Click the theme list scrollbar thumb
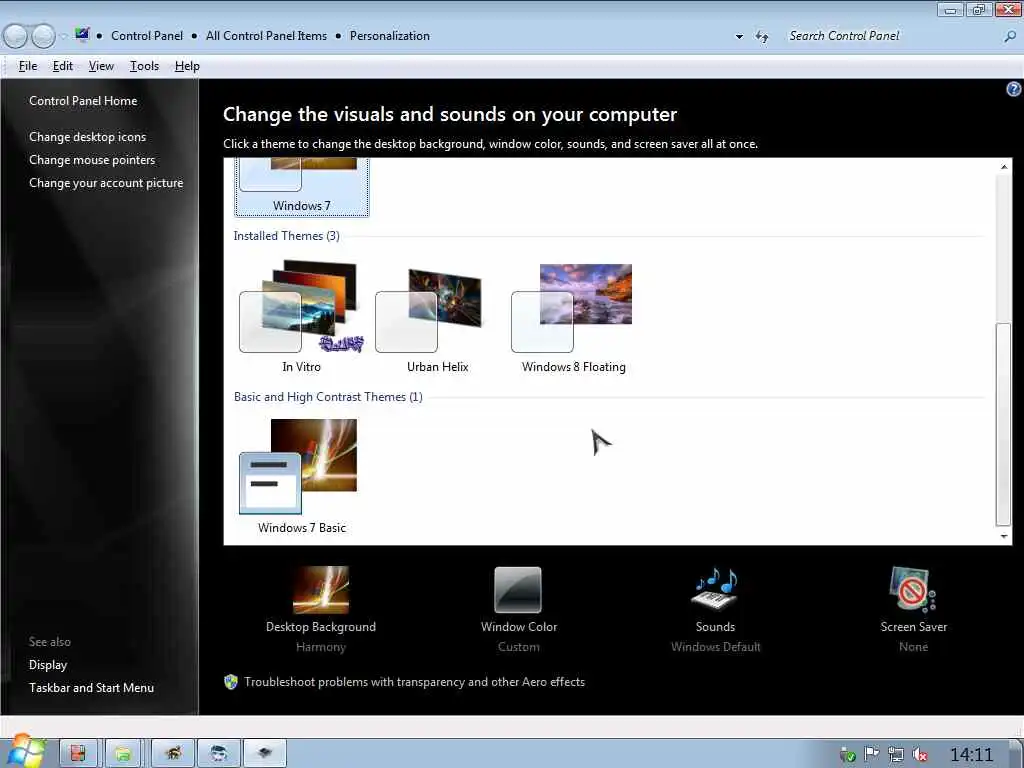Image resolution: width=1024 pixels, height=768 pixels. [1004, 423]
